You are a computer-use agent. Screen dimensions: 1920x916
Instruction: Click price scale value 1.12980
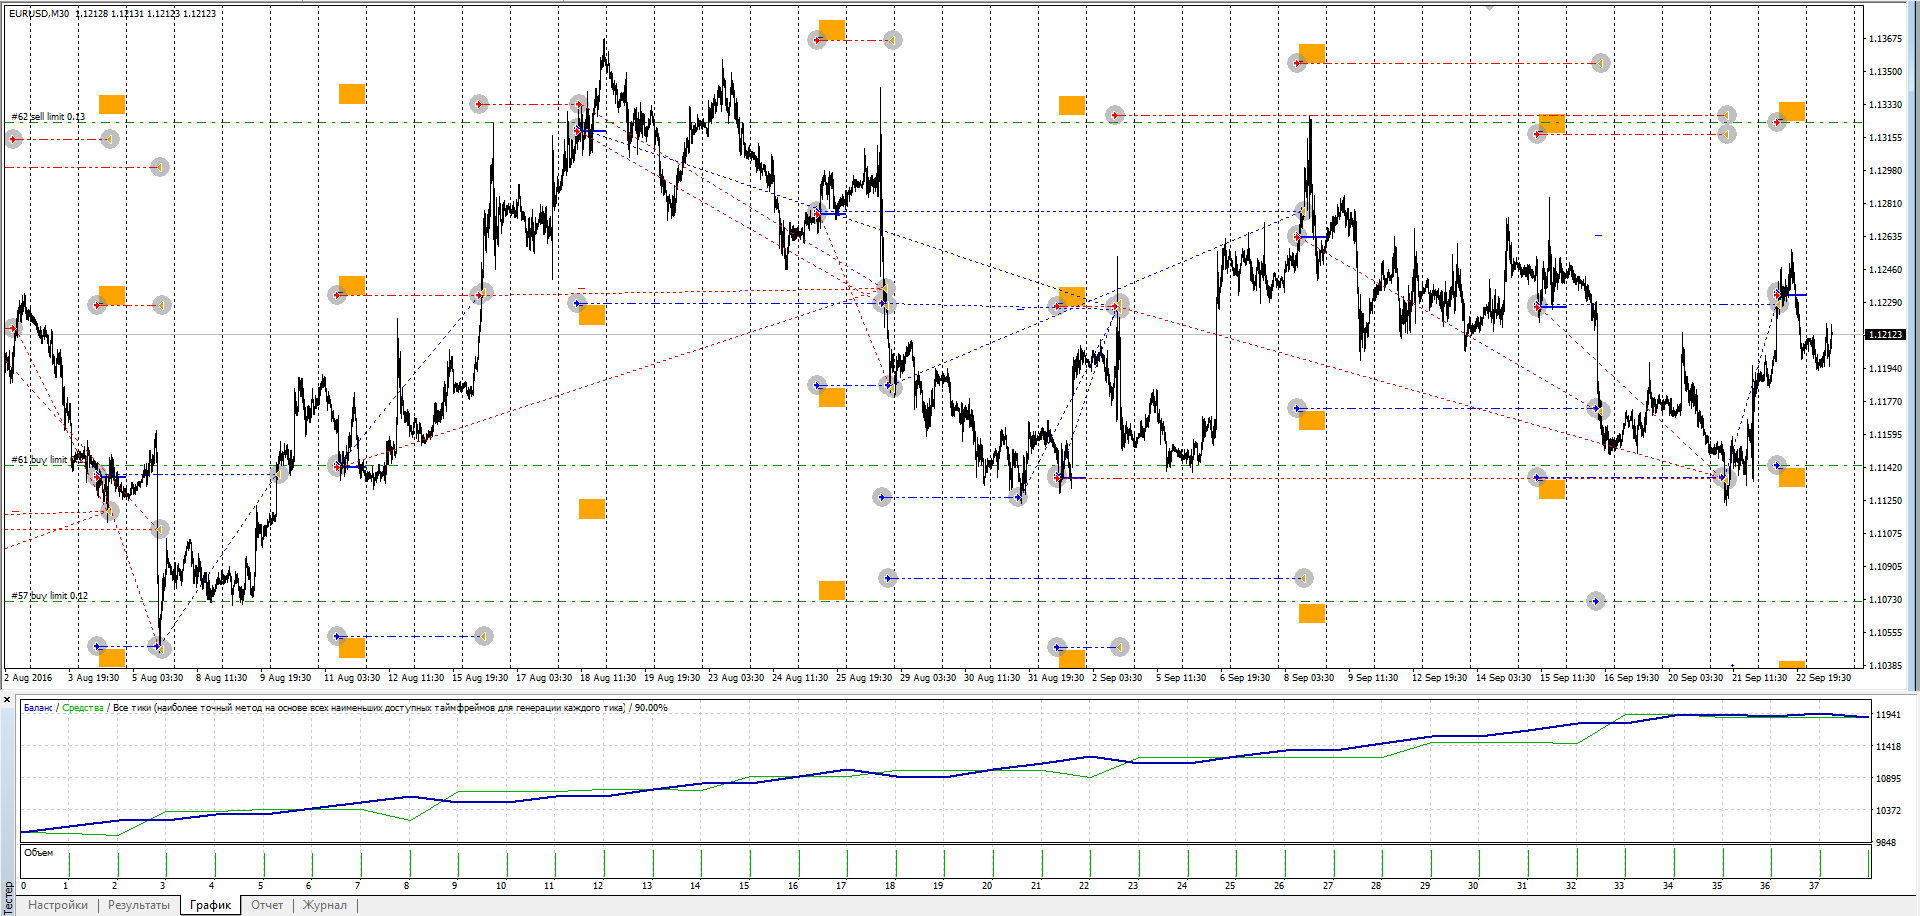1885,171
